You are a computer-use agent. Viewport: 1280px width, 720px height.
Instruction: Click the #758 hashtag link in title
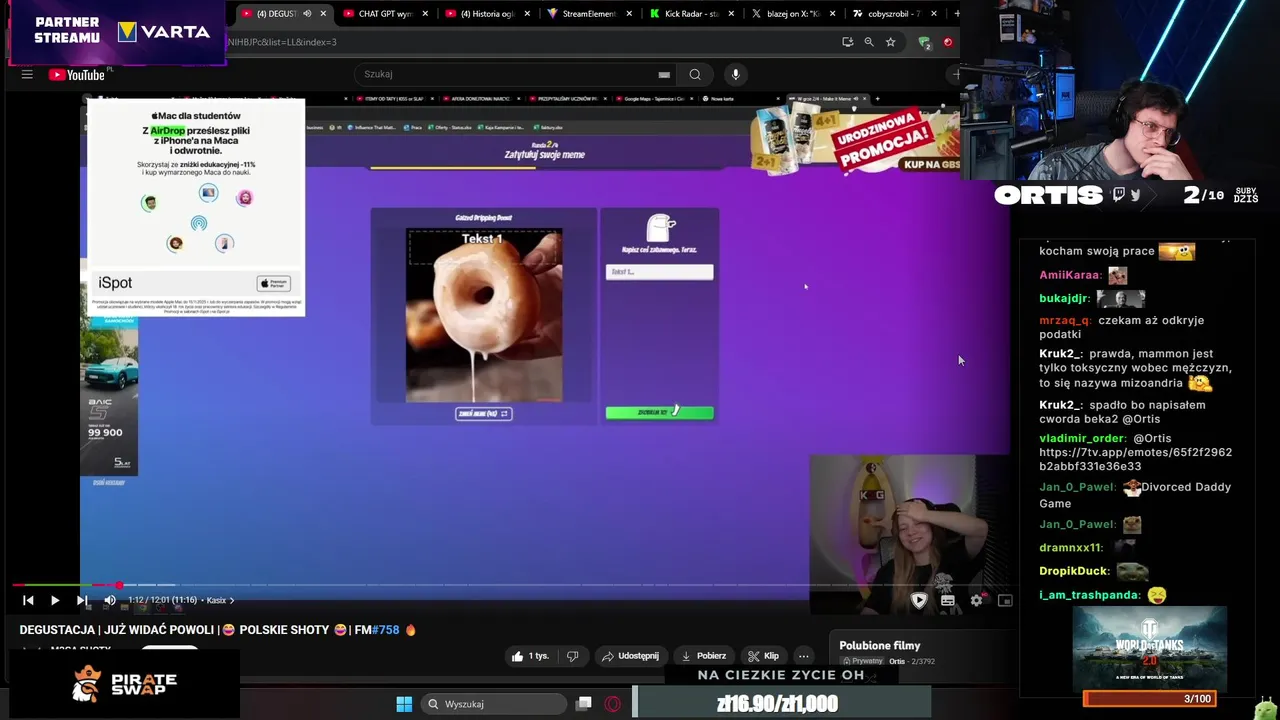(x=385, y=630)
